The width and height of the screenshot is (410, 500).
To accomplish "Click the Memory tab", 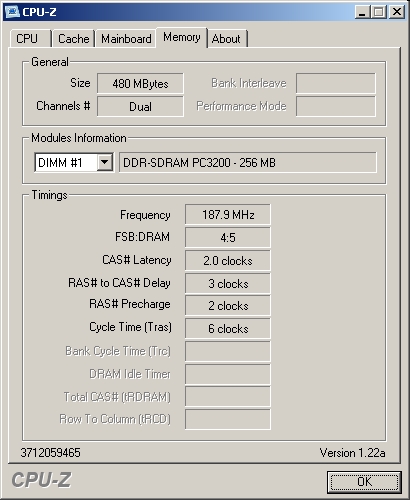I will (182, 37).
